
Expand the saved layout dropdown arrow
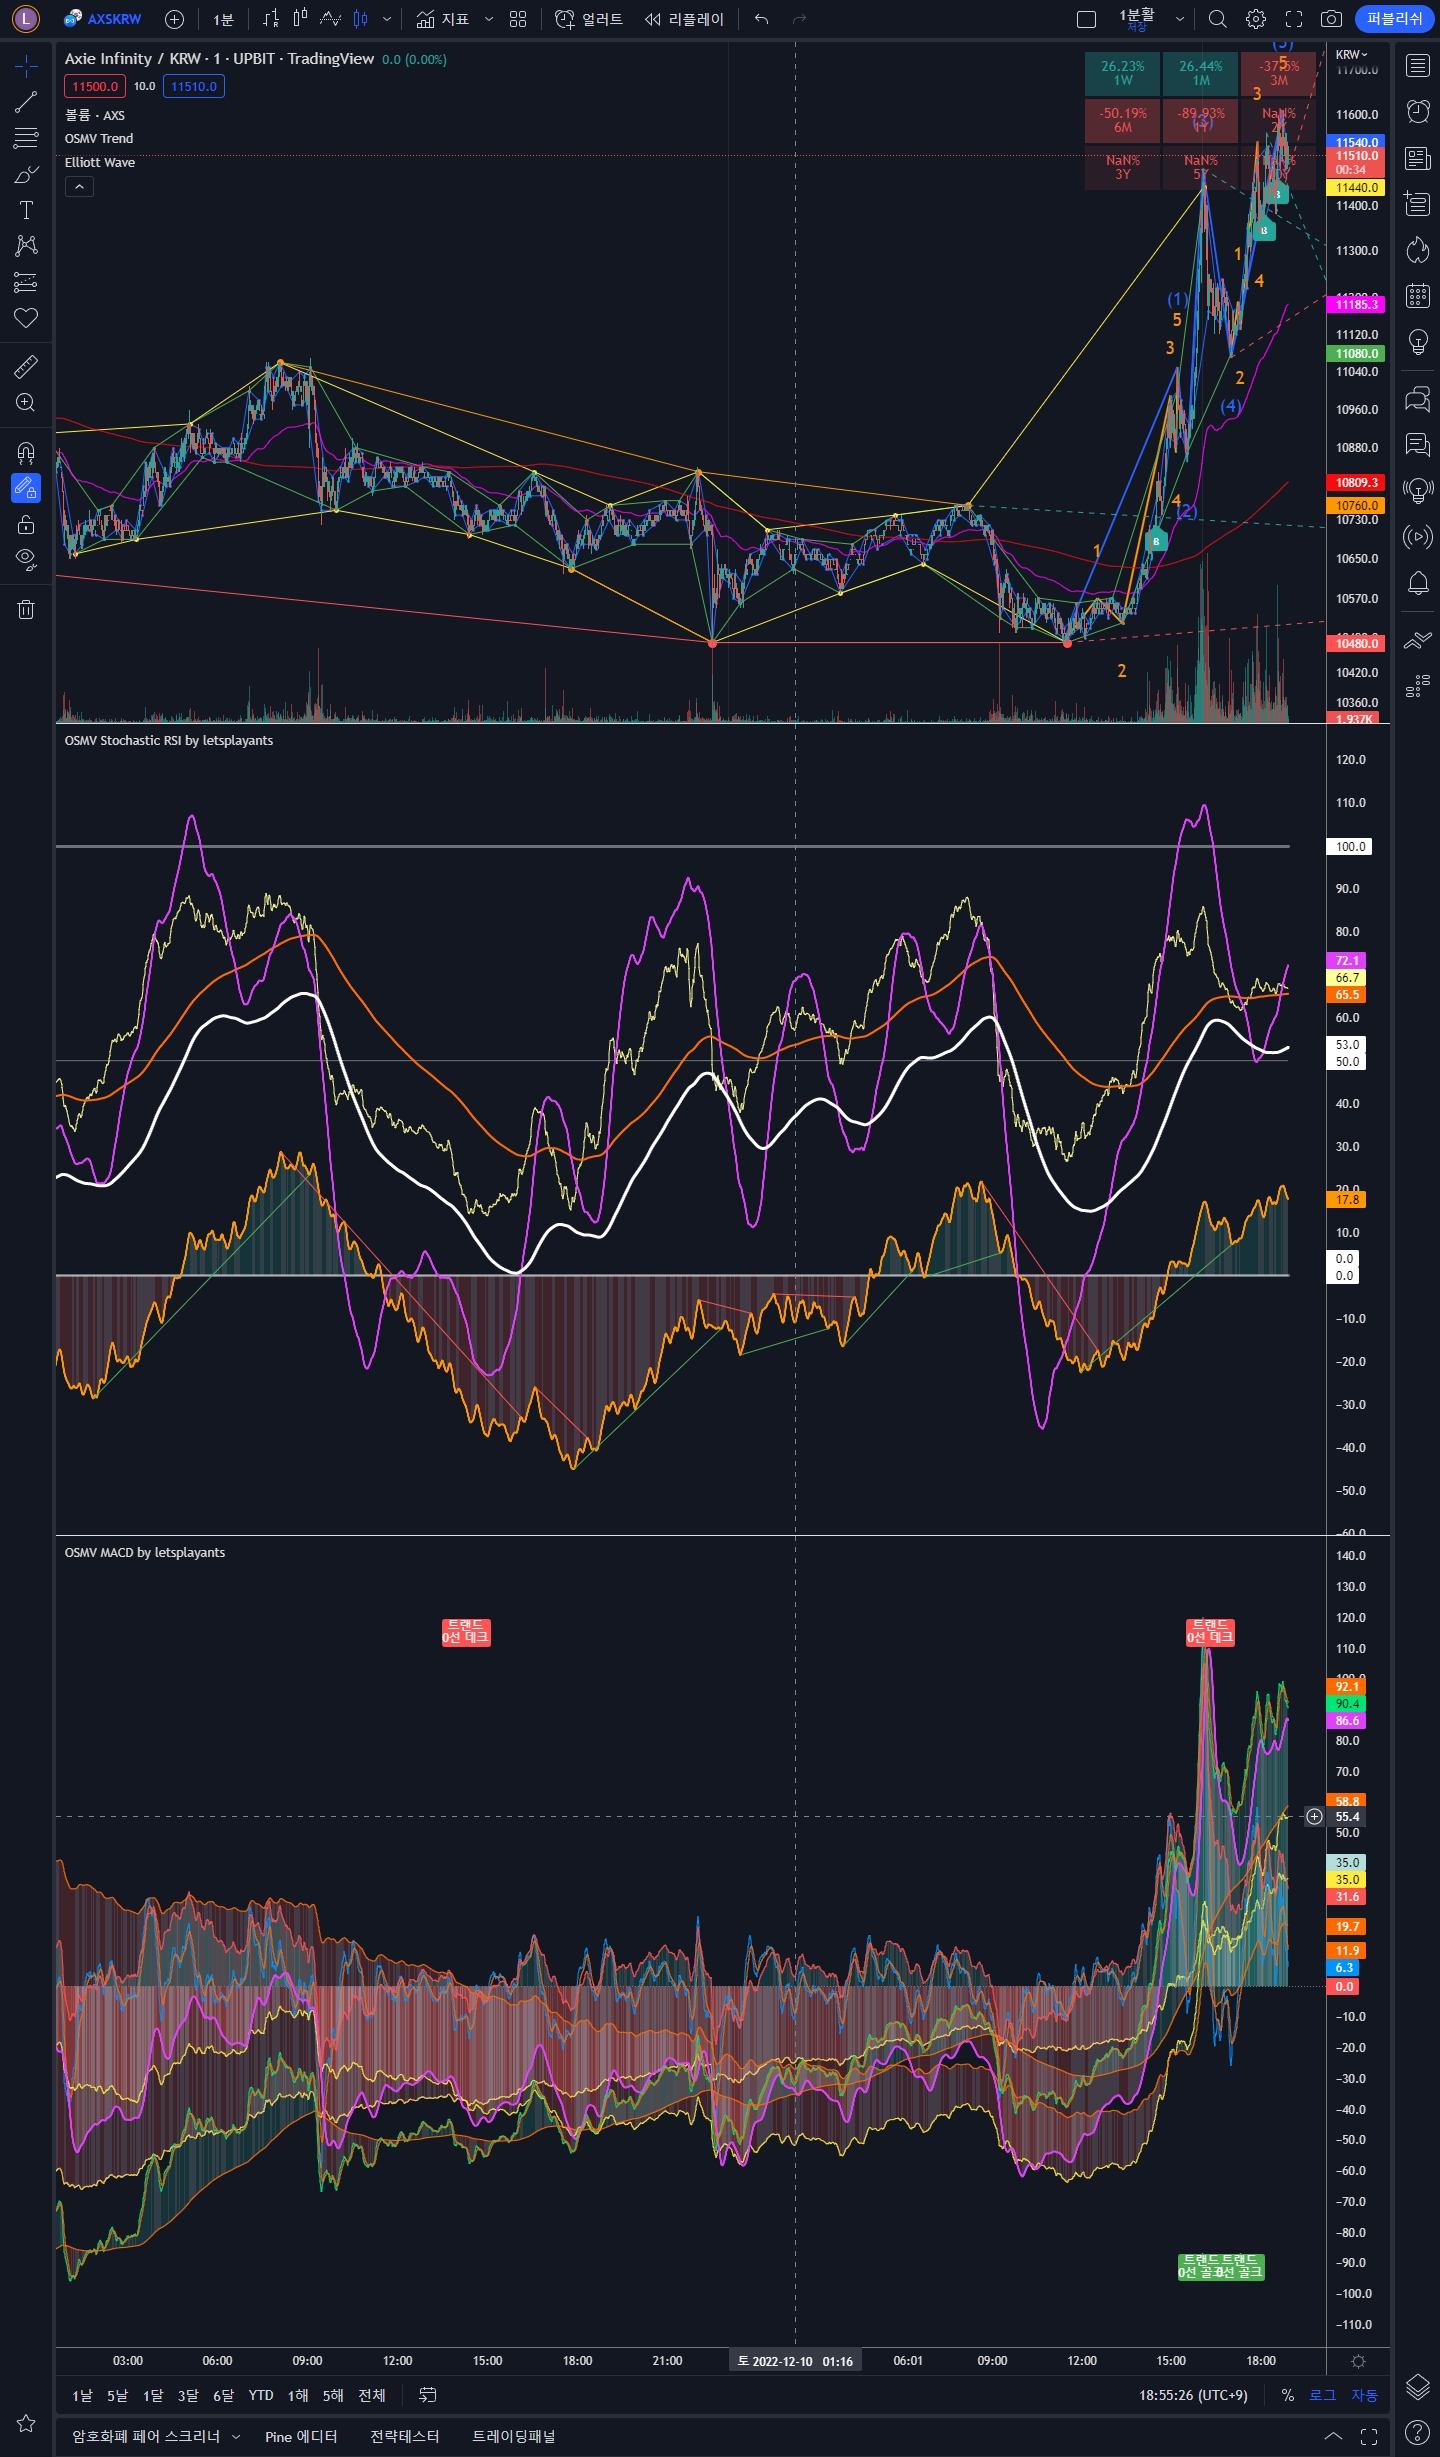tap(1180, 19)
